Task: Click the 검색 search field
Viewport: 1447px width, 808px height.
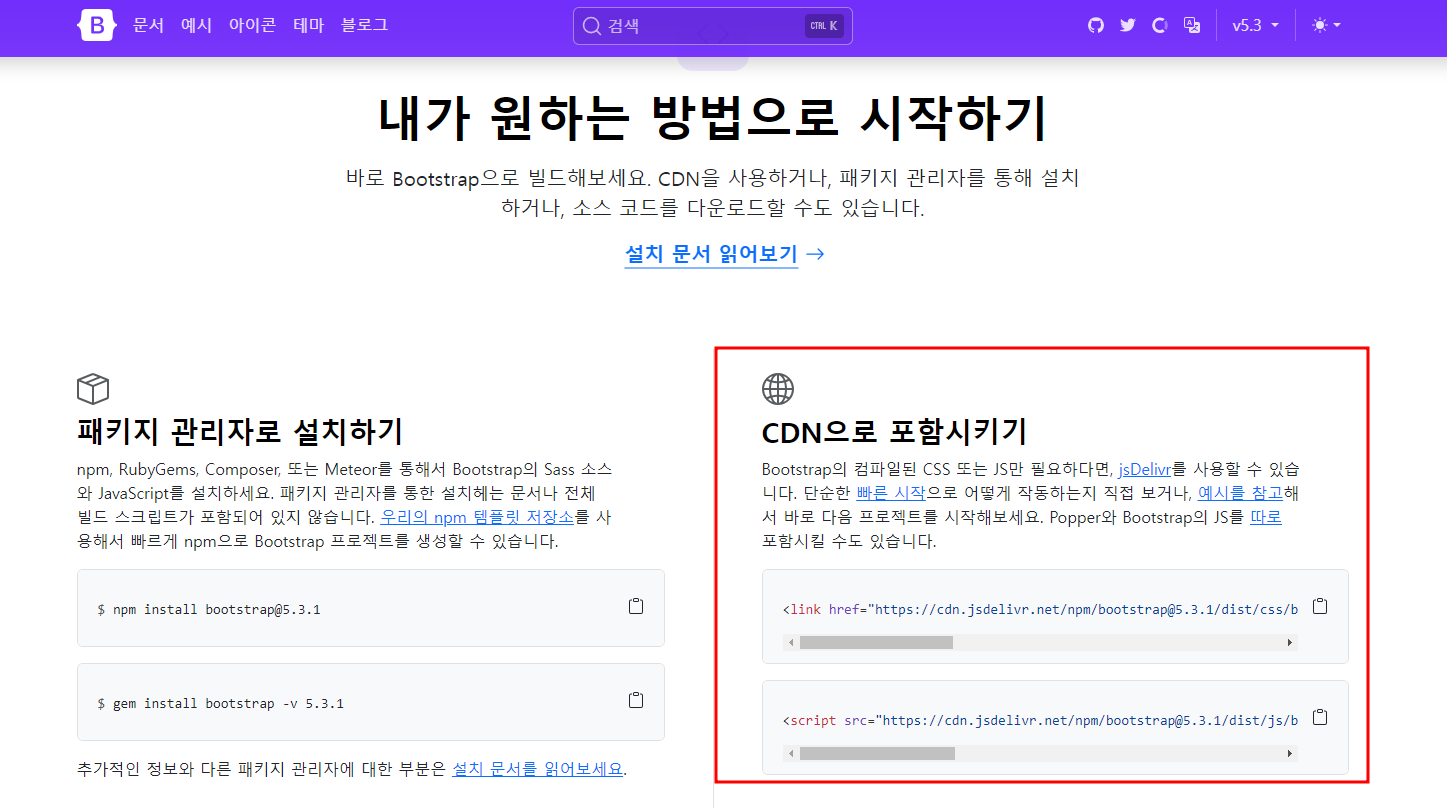Action: [x=713, y=26]
